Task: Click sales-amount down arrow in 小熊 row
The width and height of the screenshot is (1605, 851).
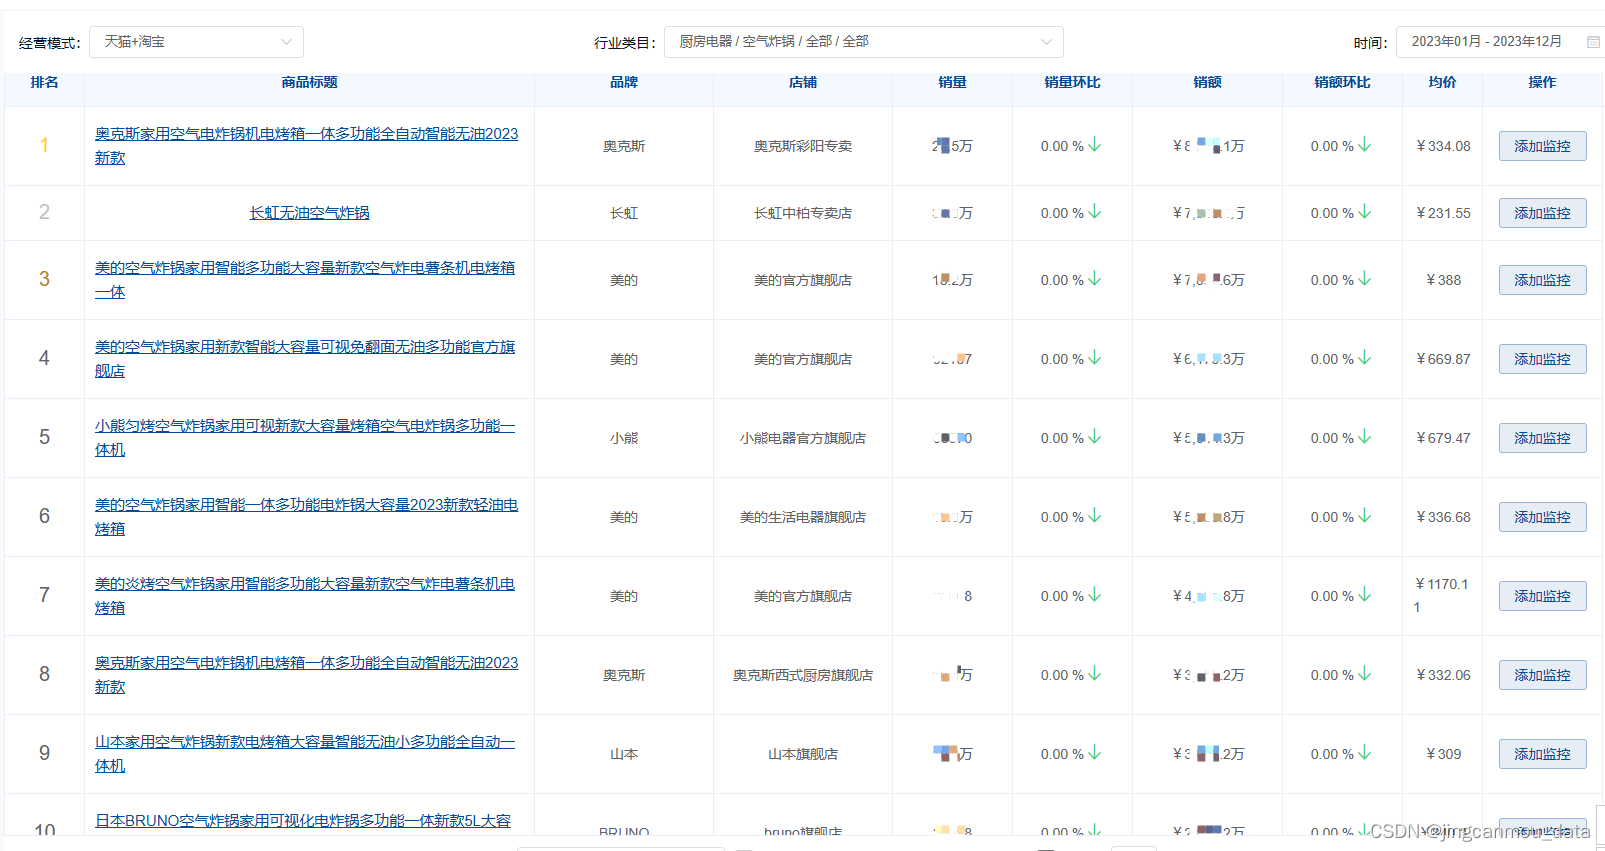Action: pos(1365,437)
